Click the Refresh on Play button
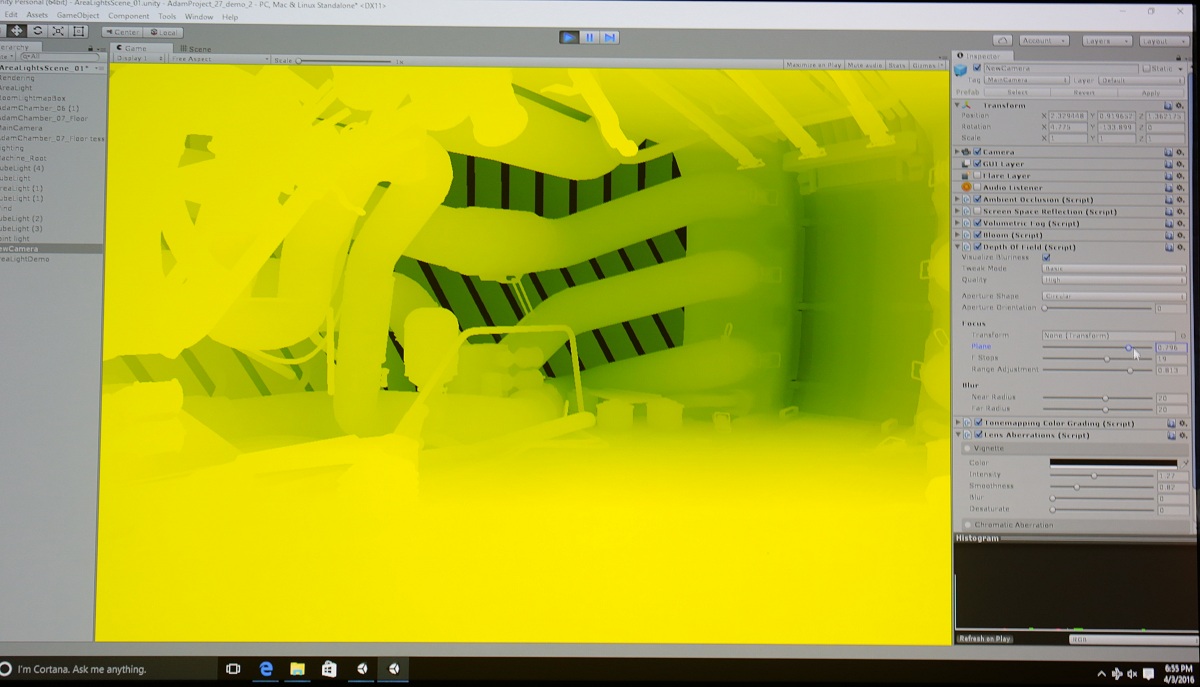Screen dimensions: 1200x687 point(985,638)
